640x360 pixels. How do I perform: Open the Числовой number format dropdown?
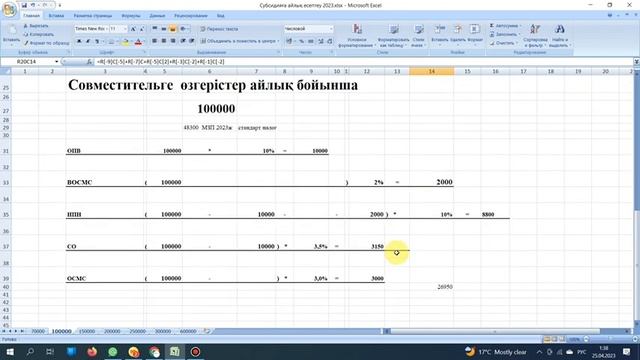coord(331,29)
